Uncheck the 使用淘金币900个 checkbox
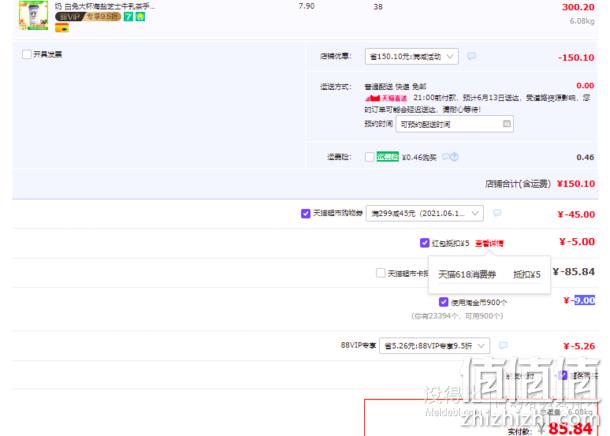610x436 pixels. tap(443, 302)
